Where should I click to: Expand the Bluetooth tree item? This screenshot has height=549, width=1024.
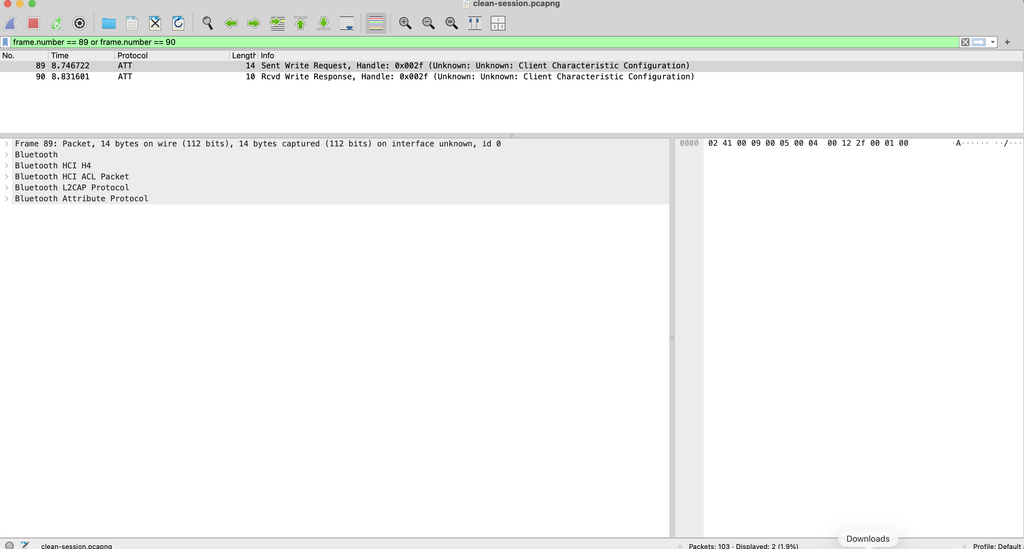pyautogui.click(x=7, y=155)
